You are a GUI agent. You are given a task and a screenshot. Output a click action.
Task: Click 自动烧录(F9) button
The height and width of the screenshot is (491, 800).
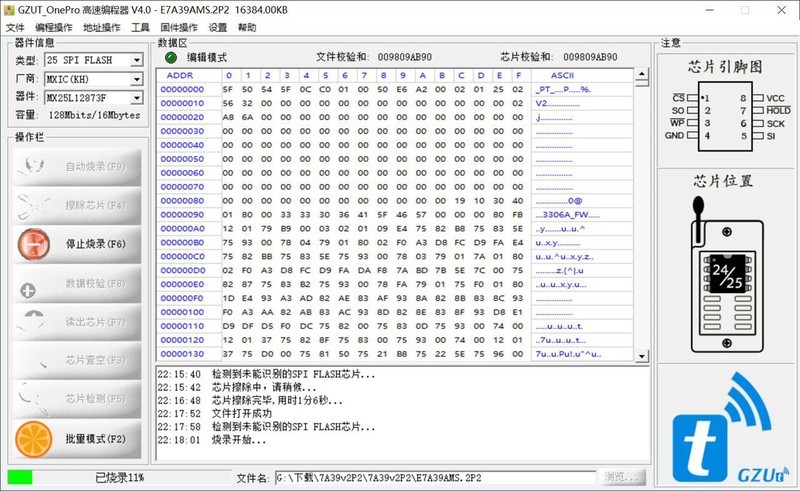click(77, 166)
